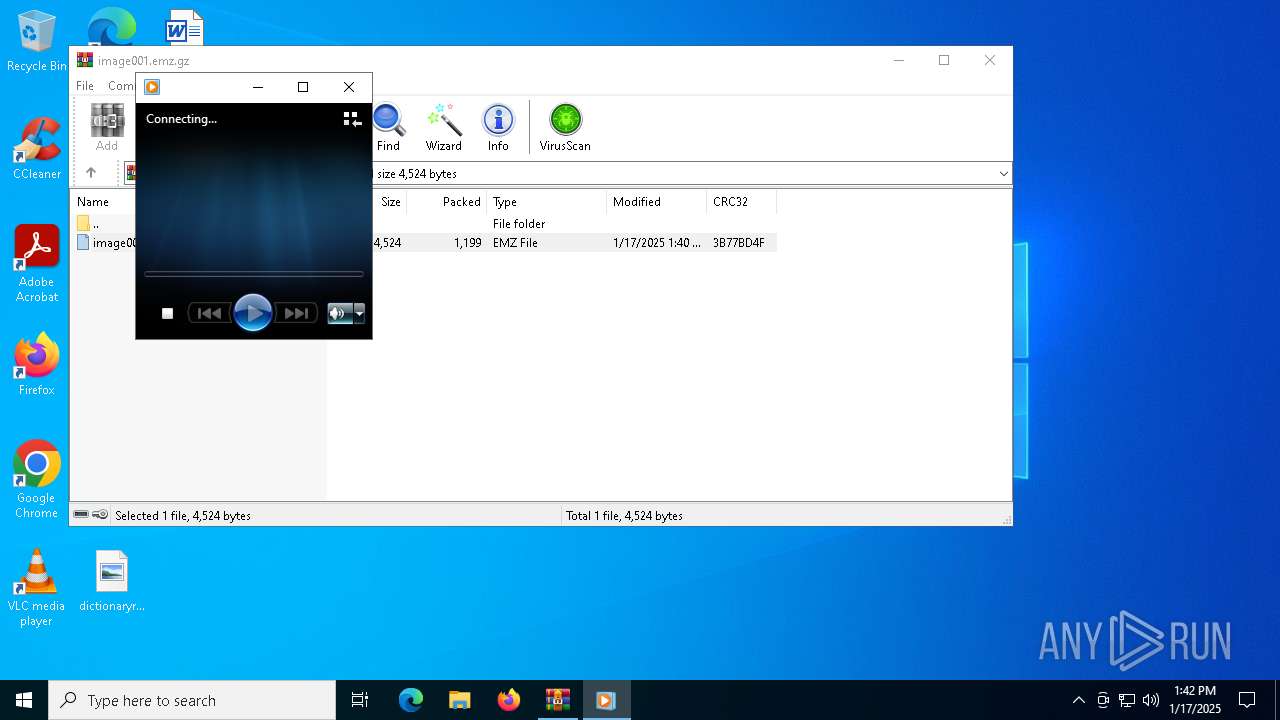
Task: Click the Media Player title bar icon
Action: pyautogui.click(x=152, y=87)
